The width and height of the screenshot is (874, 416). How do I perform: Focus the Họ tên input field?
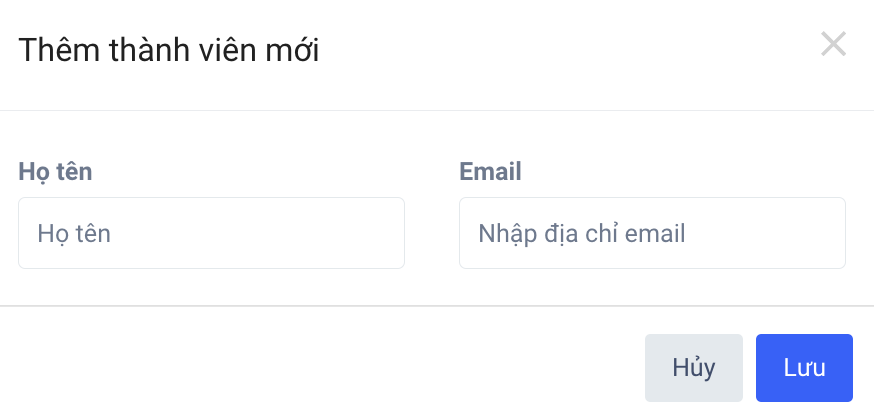coord(211,233)
